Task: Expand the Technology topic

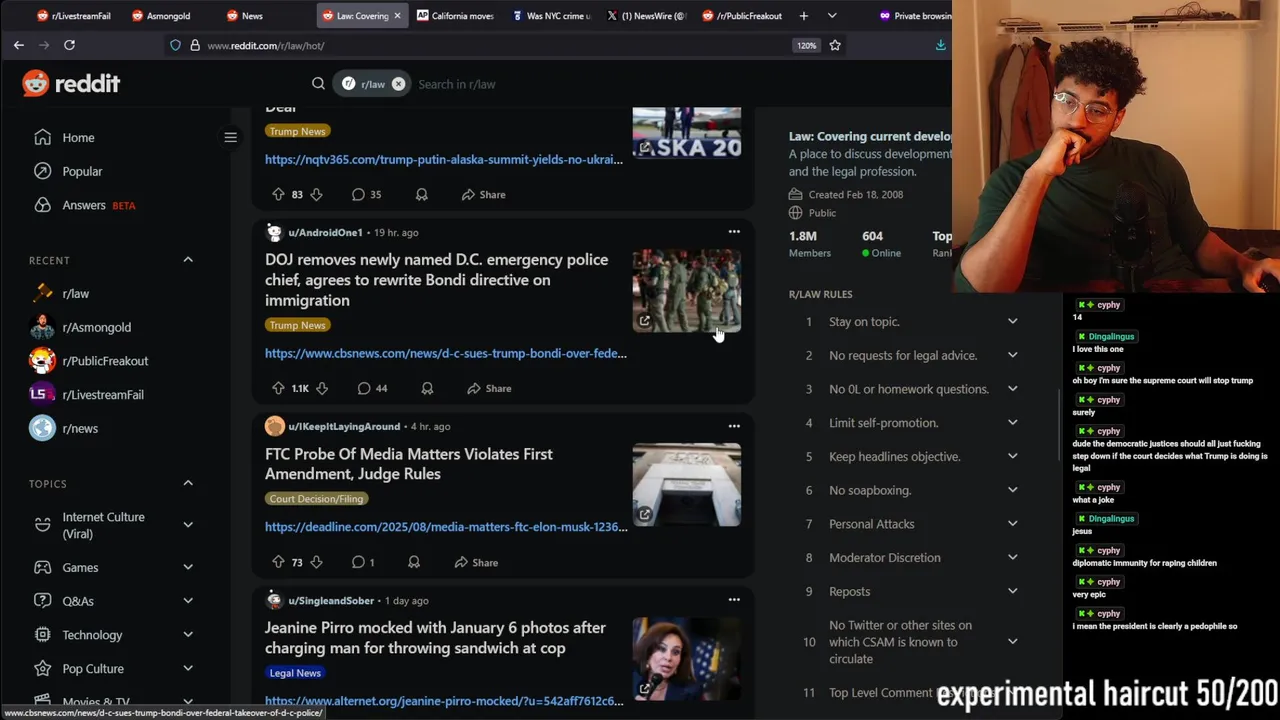Action: pos(188,635)
